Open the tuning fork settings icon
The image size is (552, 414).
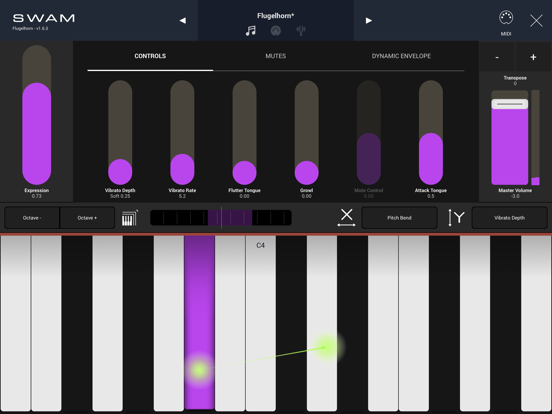point(301,31)
